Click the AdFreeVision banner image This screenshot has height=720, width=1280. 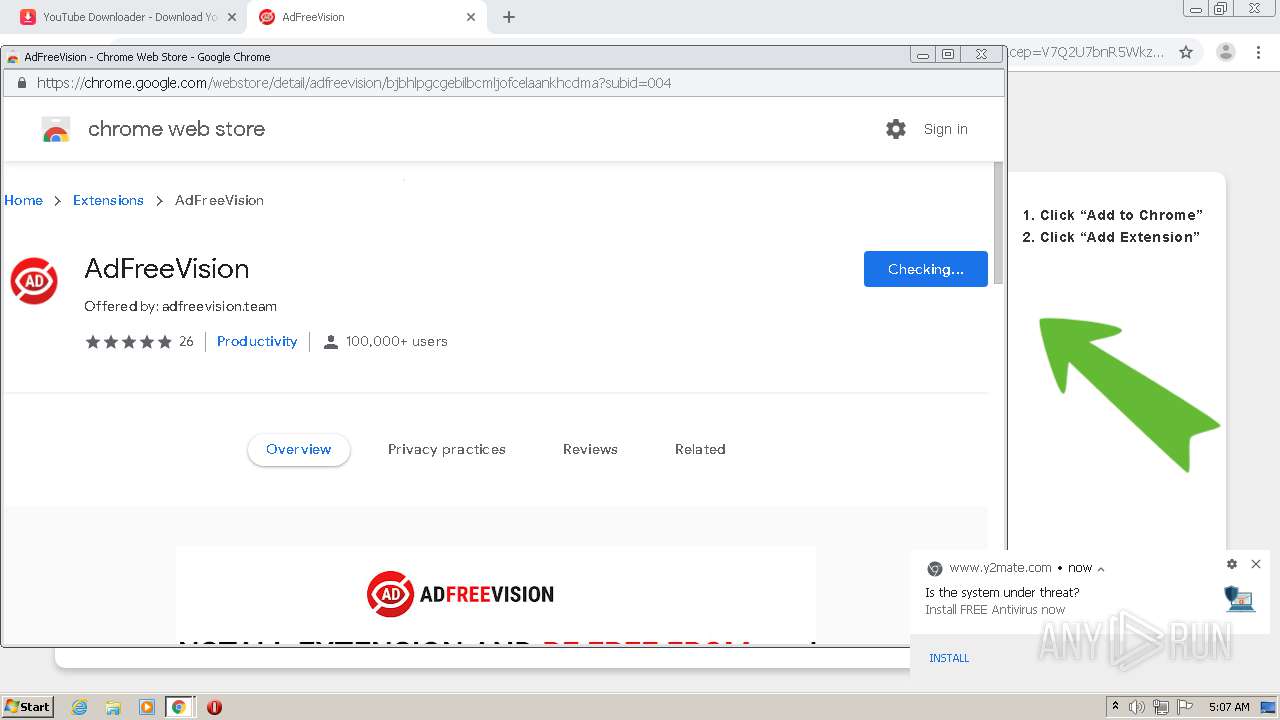coord(496,595)
